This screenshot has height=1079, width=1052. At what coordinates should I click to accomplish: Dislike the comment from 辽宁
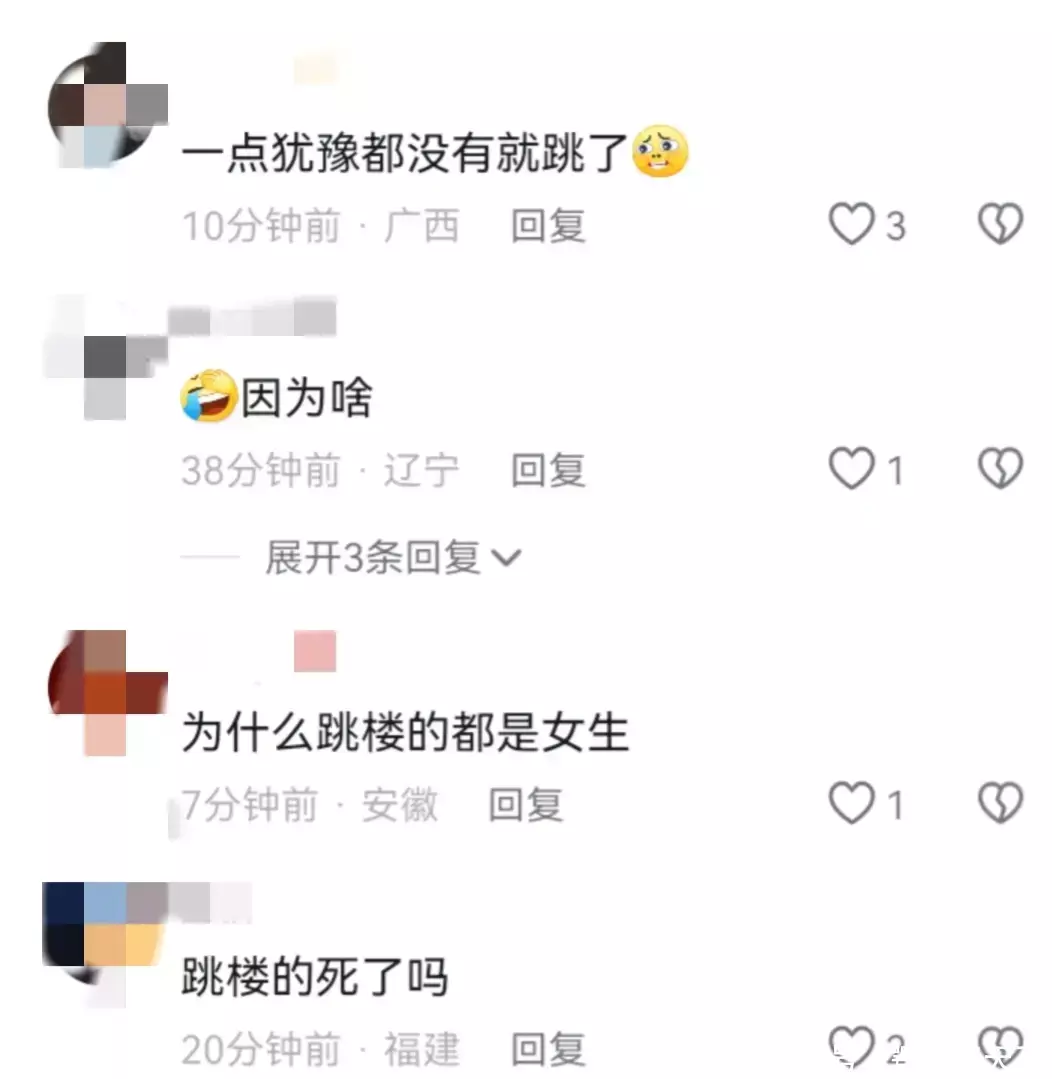tap(1000, 469)
